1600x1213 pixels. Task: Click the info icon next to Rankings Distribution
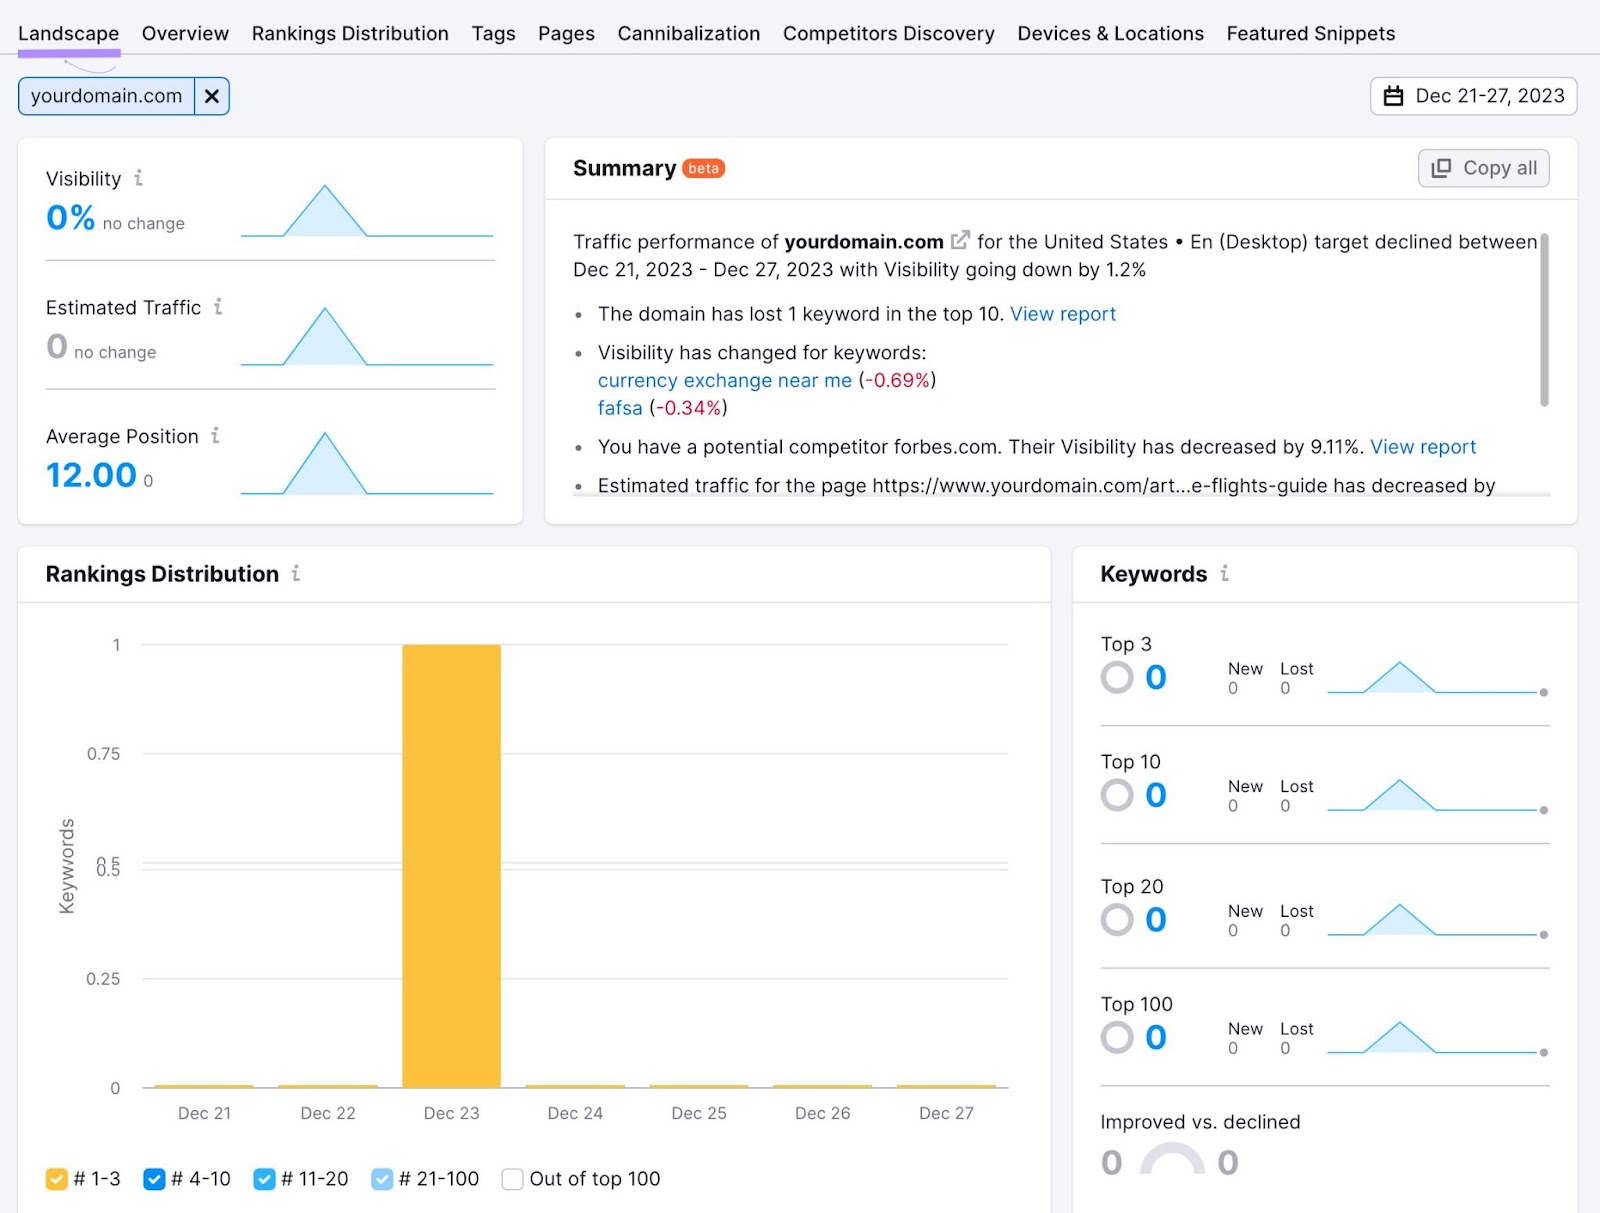[x=295, y=574]
